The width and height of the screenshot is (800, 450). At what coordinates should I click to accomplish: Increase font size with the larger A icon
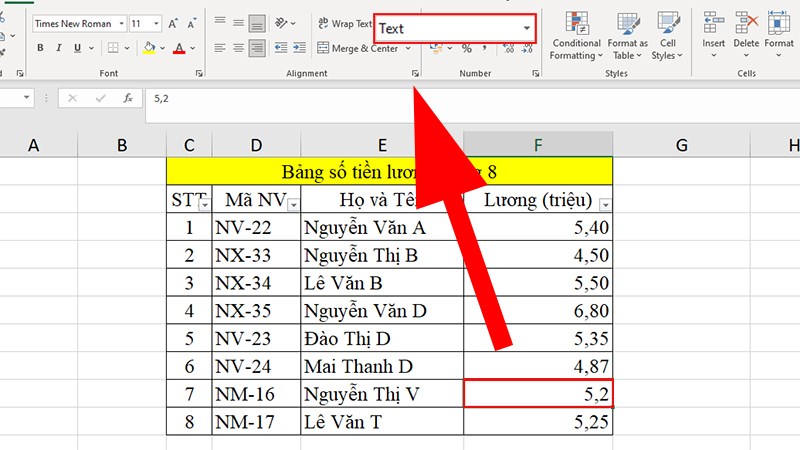(172, 23)
